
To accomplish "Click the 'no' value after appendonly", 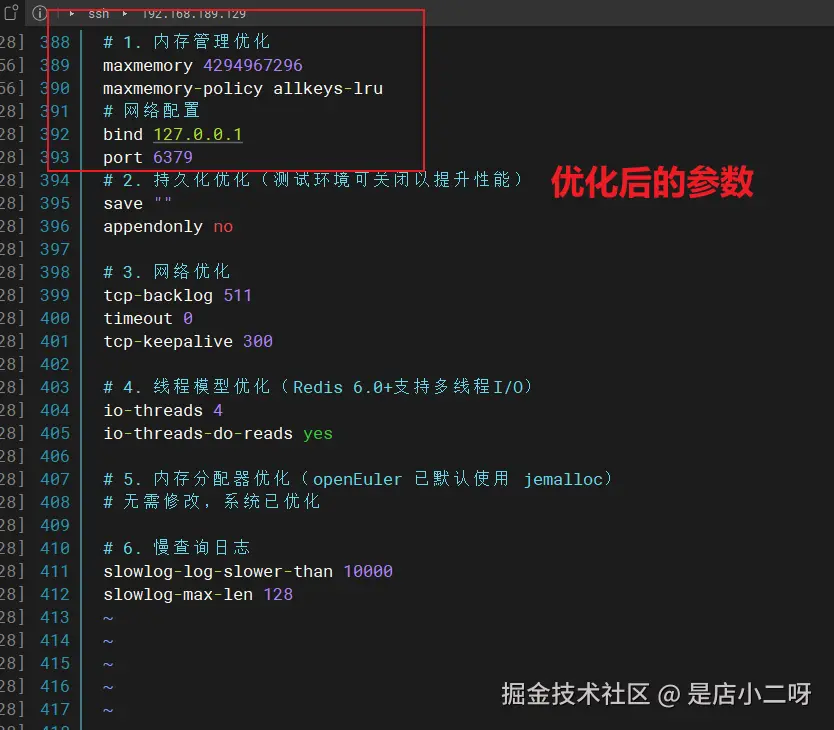I will pos(223,227).
